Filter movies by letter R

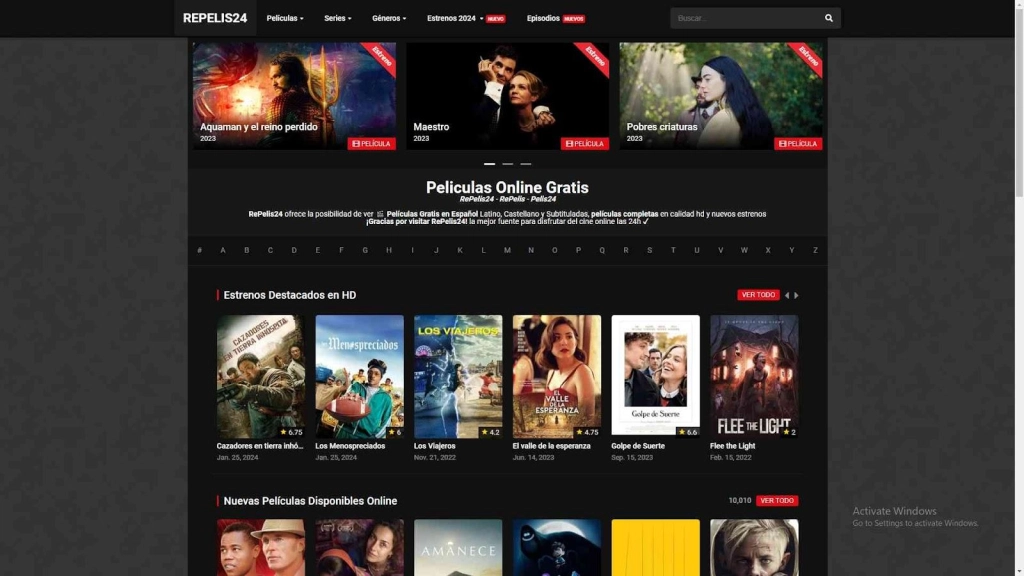(626, 250)
